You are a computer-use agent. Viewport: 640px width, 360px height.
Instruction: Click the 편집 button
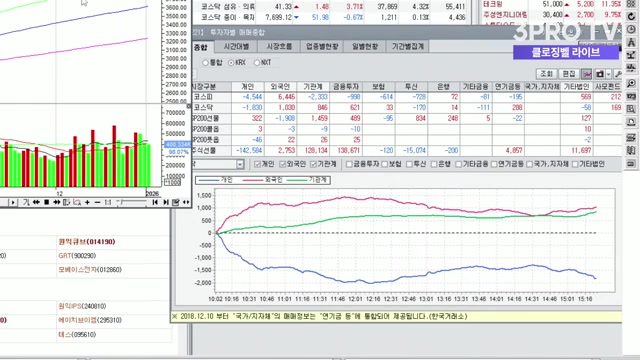[x=569, y=74]
